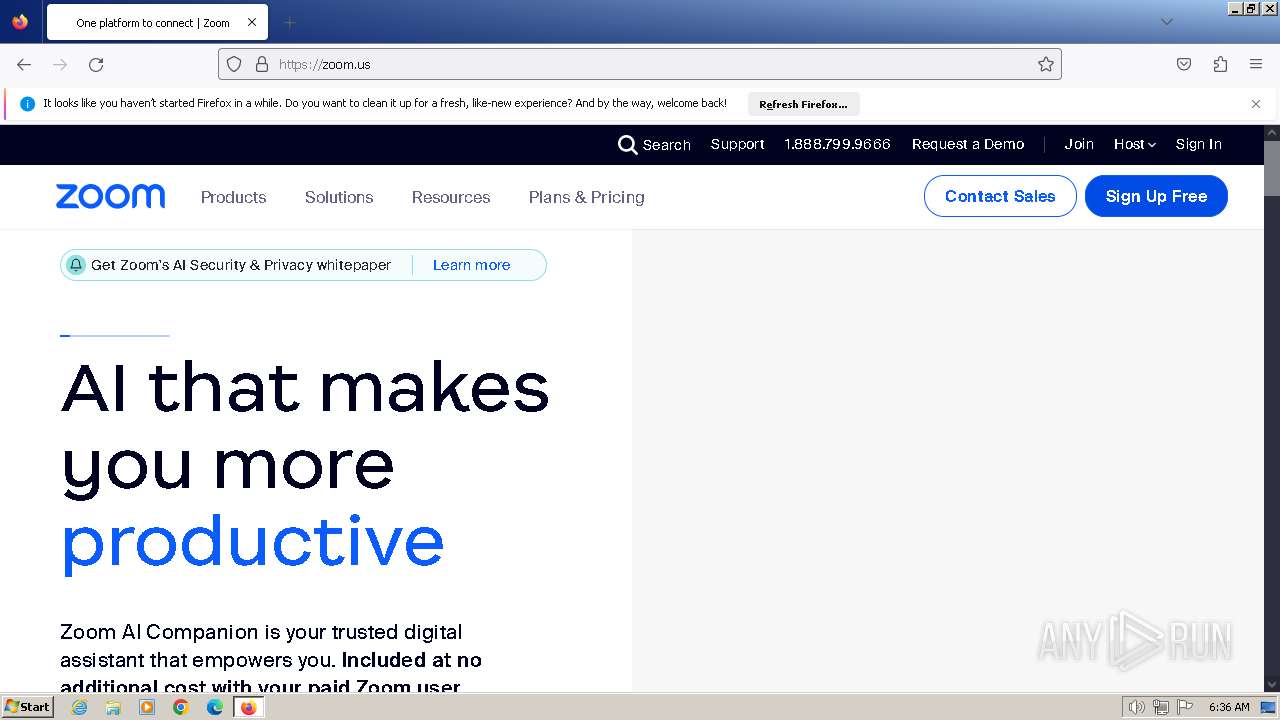Open the Firefox hamburger application menu
The height and width of the screenshot is (720, 1280).
click(x=1256, y=64)
